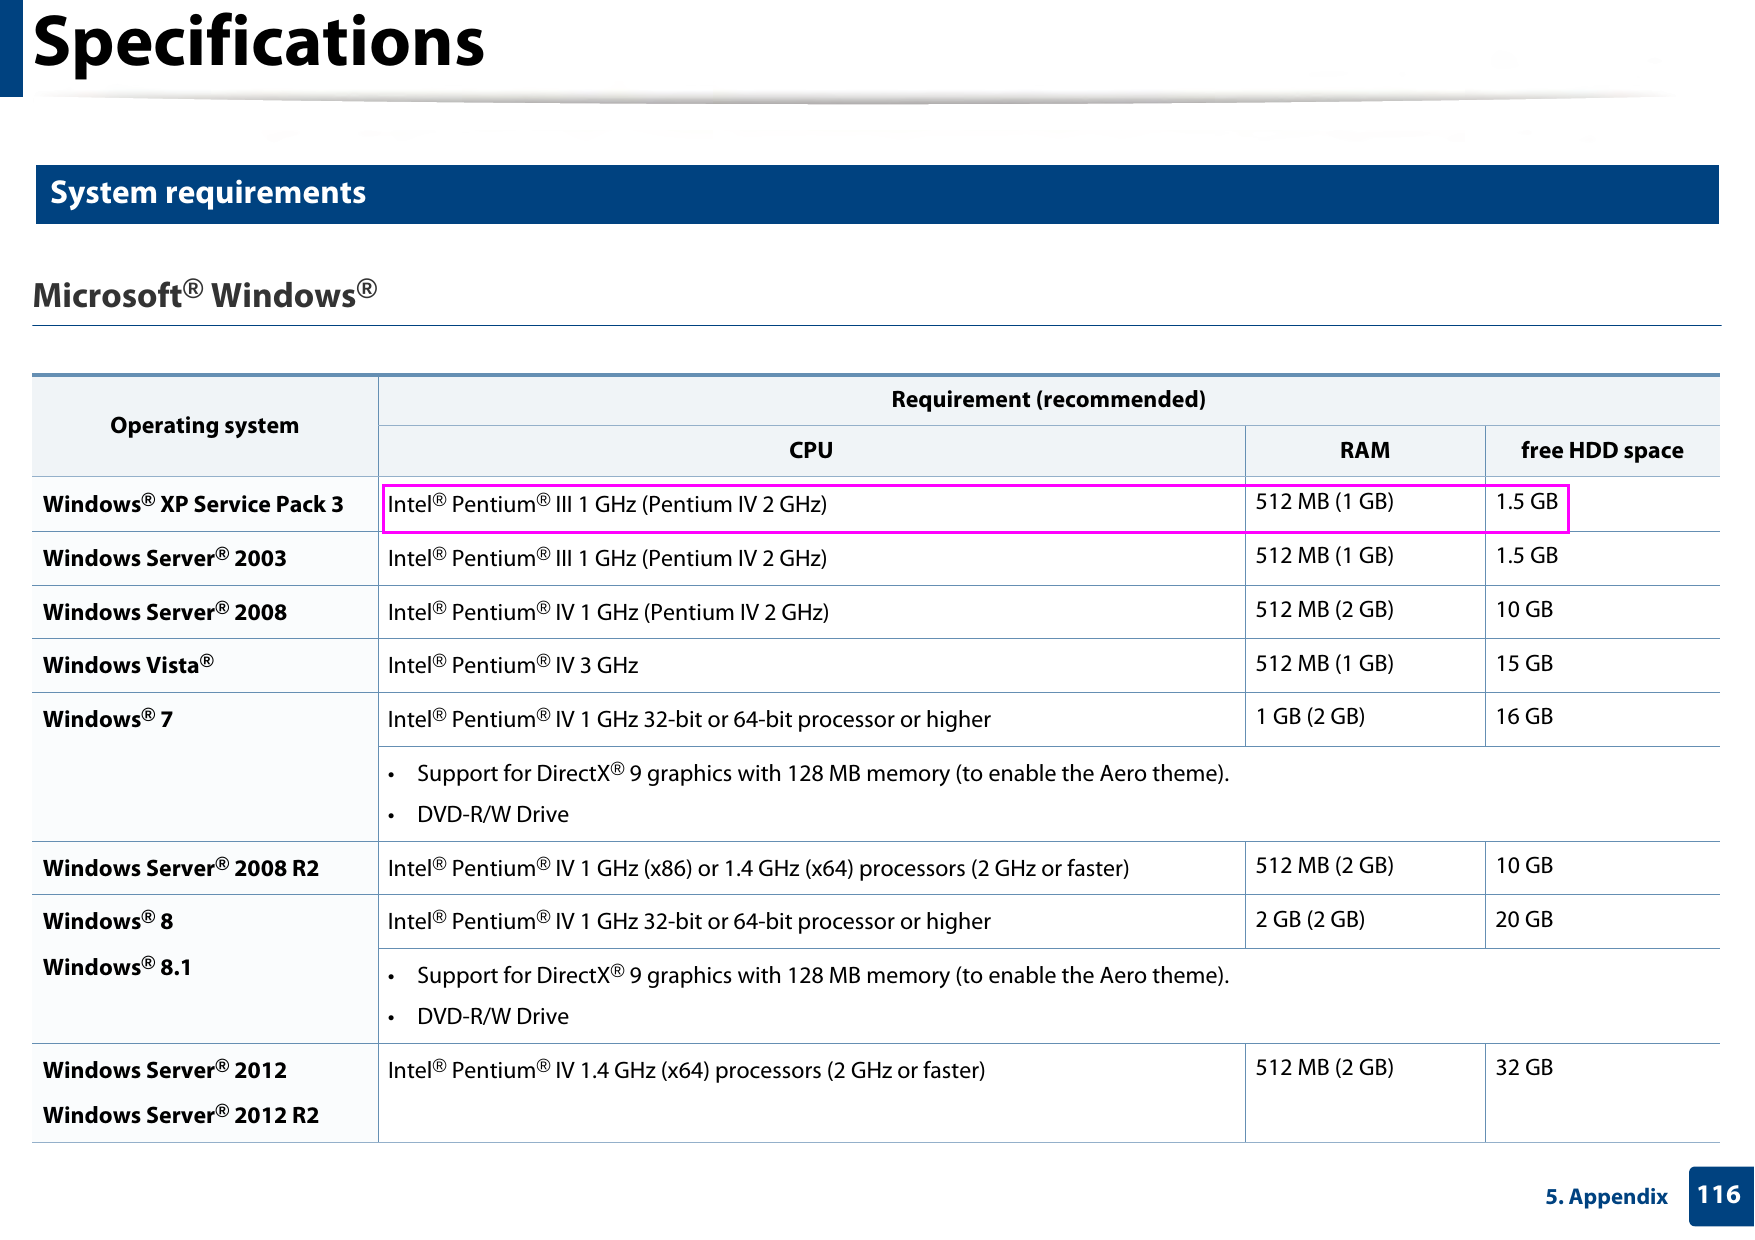
Task: Select the "DVD-R/W Drive" bullet under Windows 8
Action: pyautogui.click(x=493, y=1016)
